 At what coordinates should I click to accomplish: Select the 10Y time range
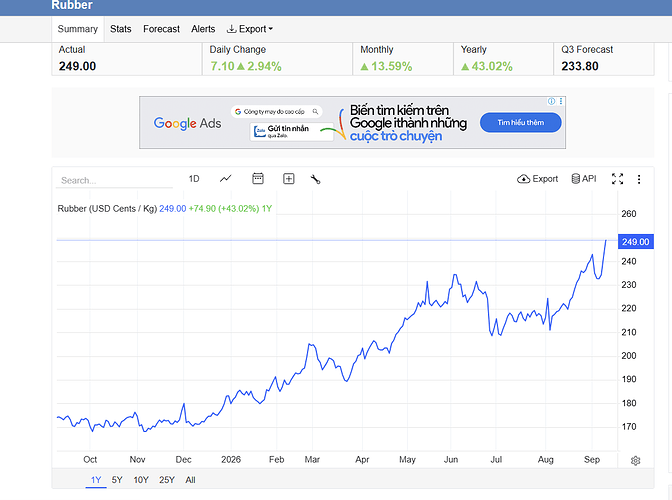coord(141,480)
